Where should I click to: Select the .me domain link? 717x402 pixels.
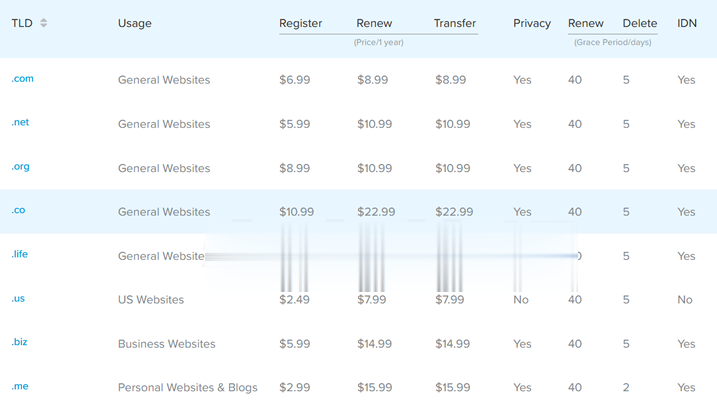click(19, 387)
